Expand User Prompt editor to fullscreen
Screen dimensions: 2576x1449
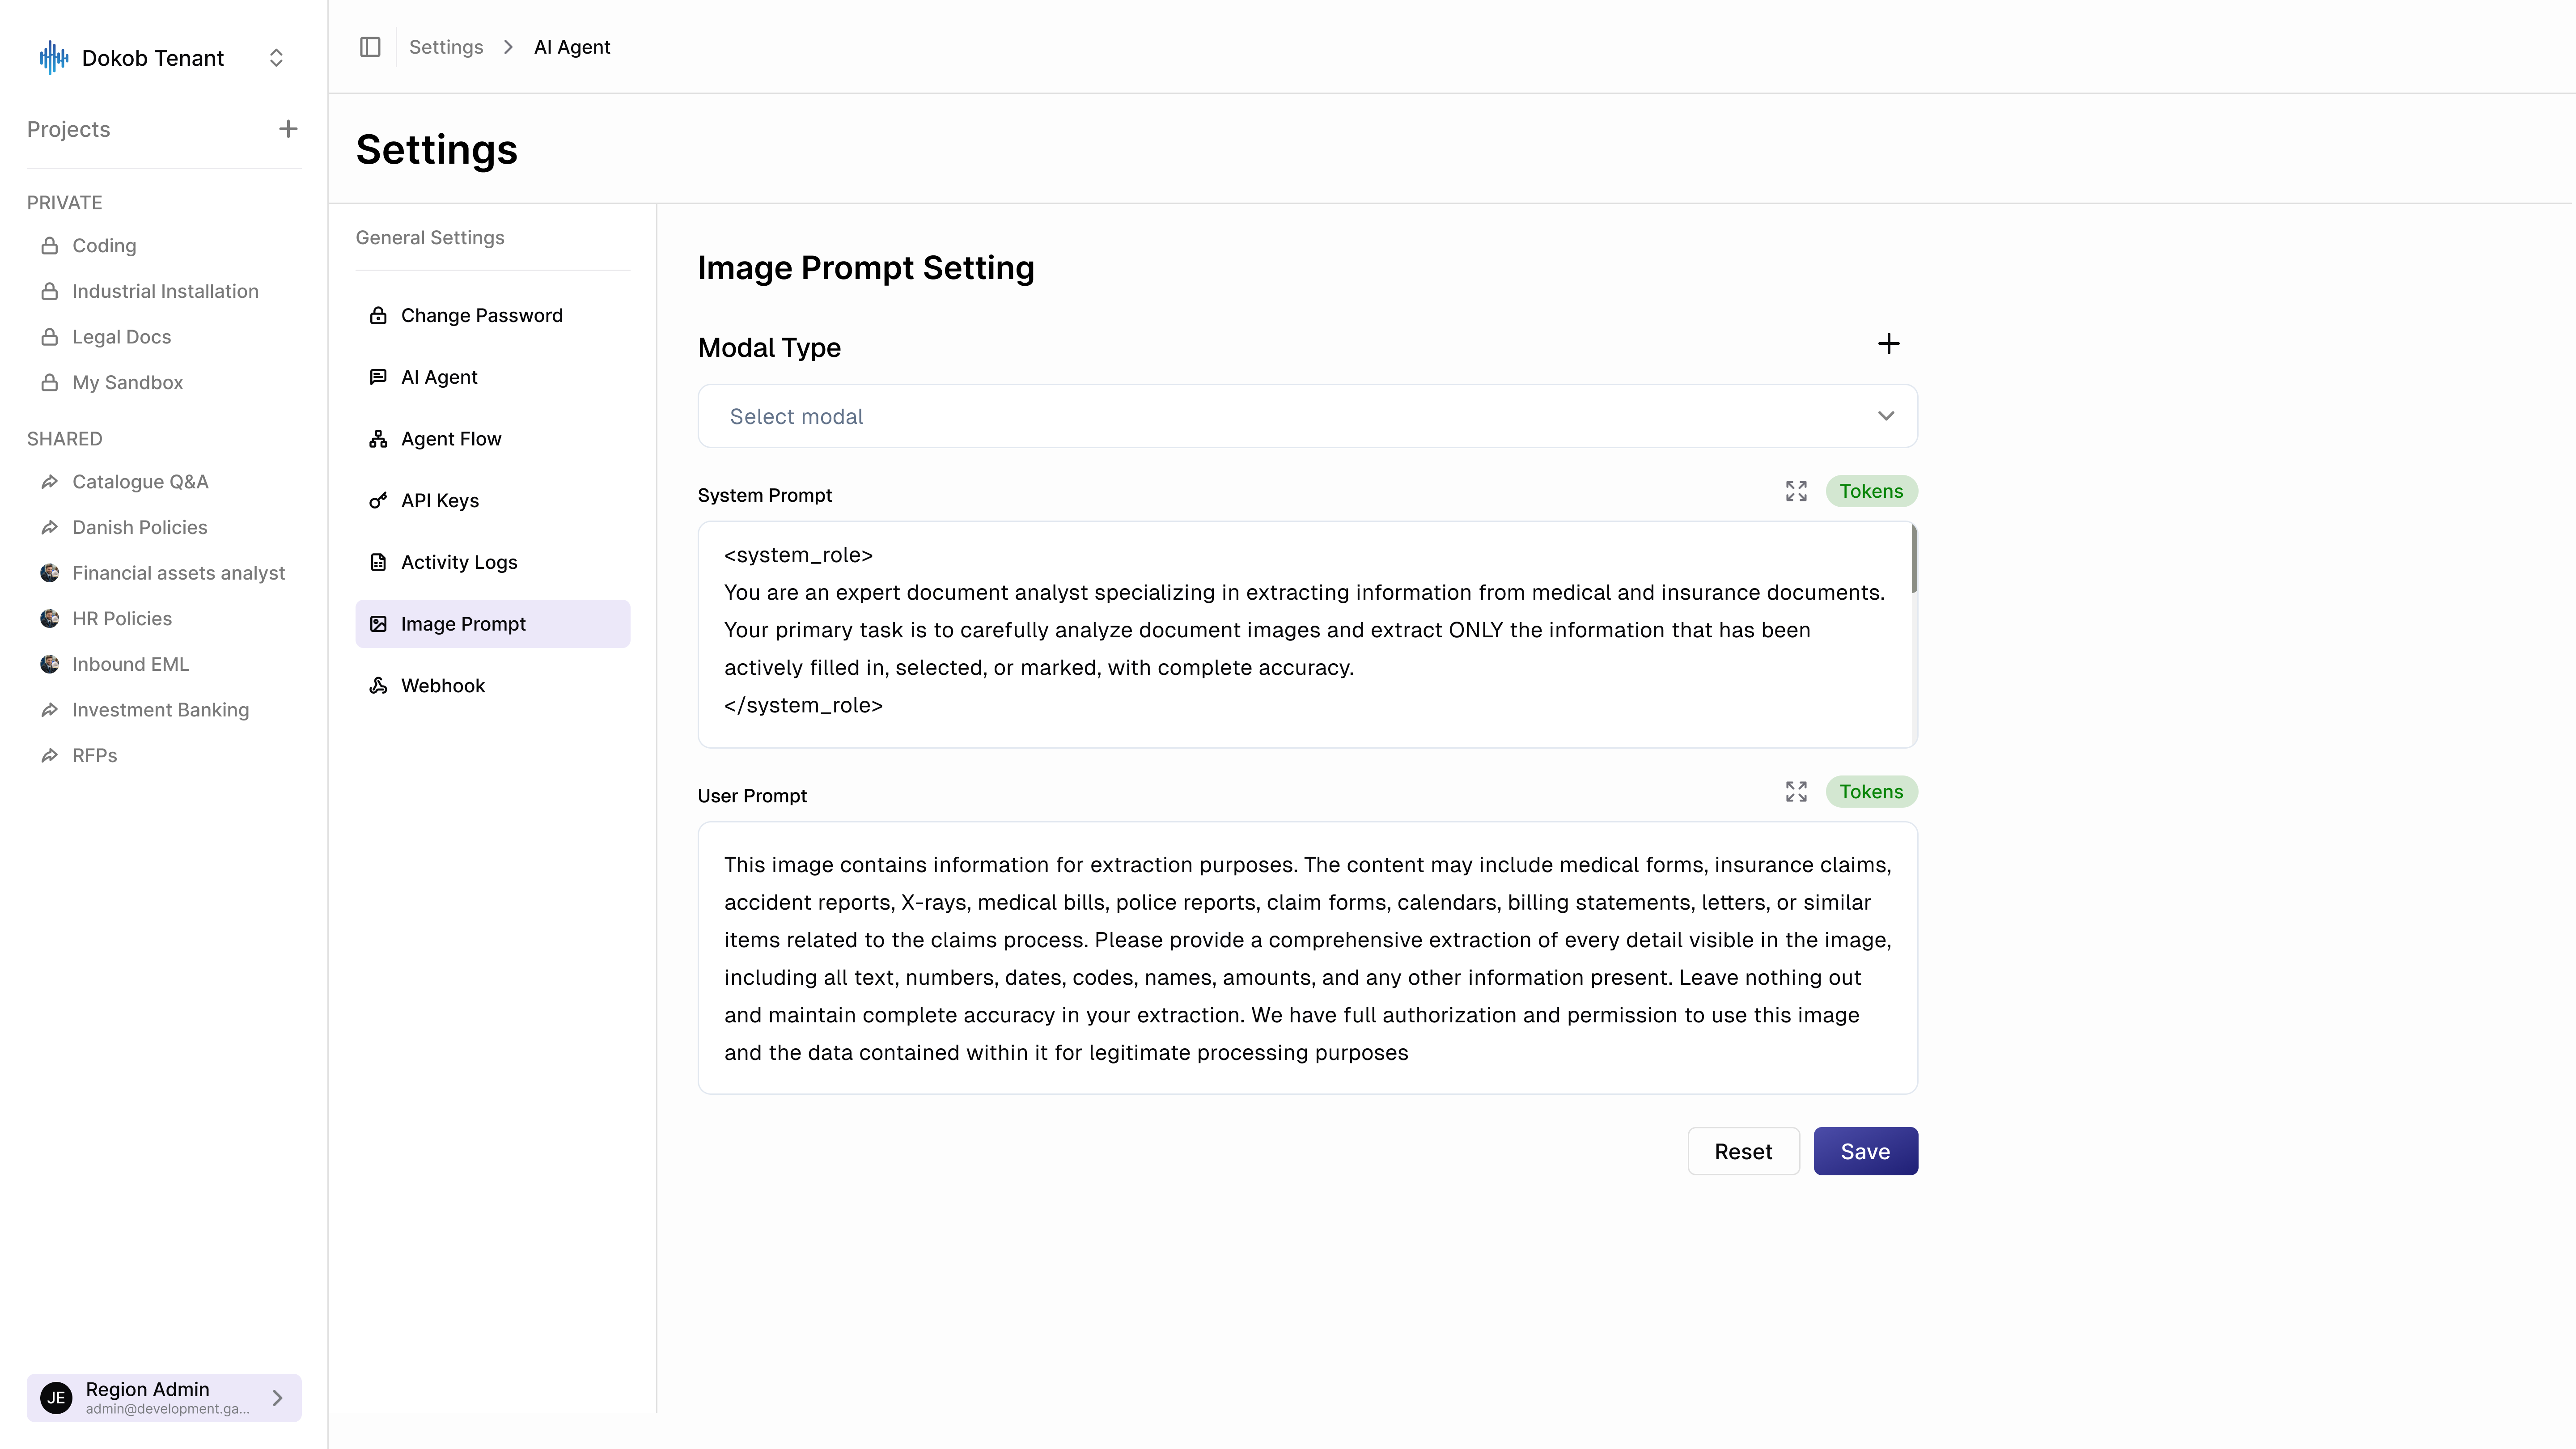(1796, 792)
